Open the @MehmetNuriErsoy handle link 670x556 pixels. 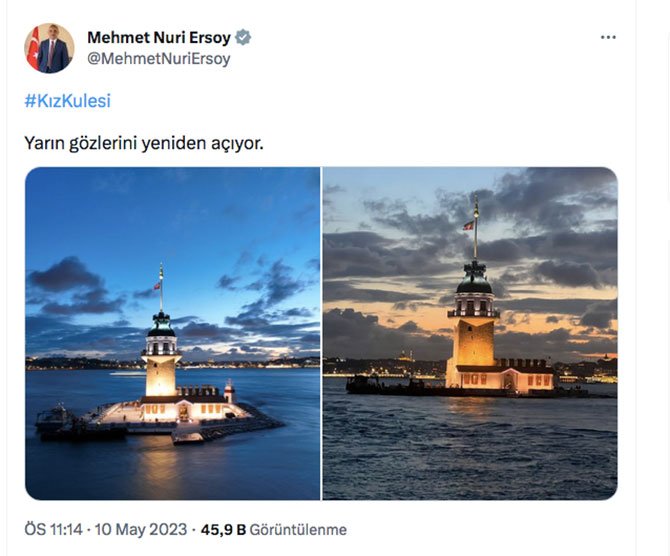tap(158, 59)
